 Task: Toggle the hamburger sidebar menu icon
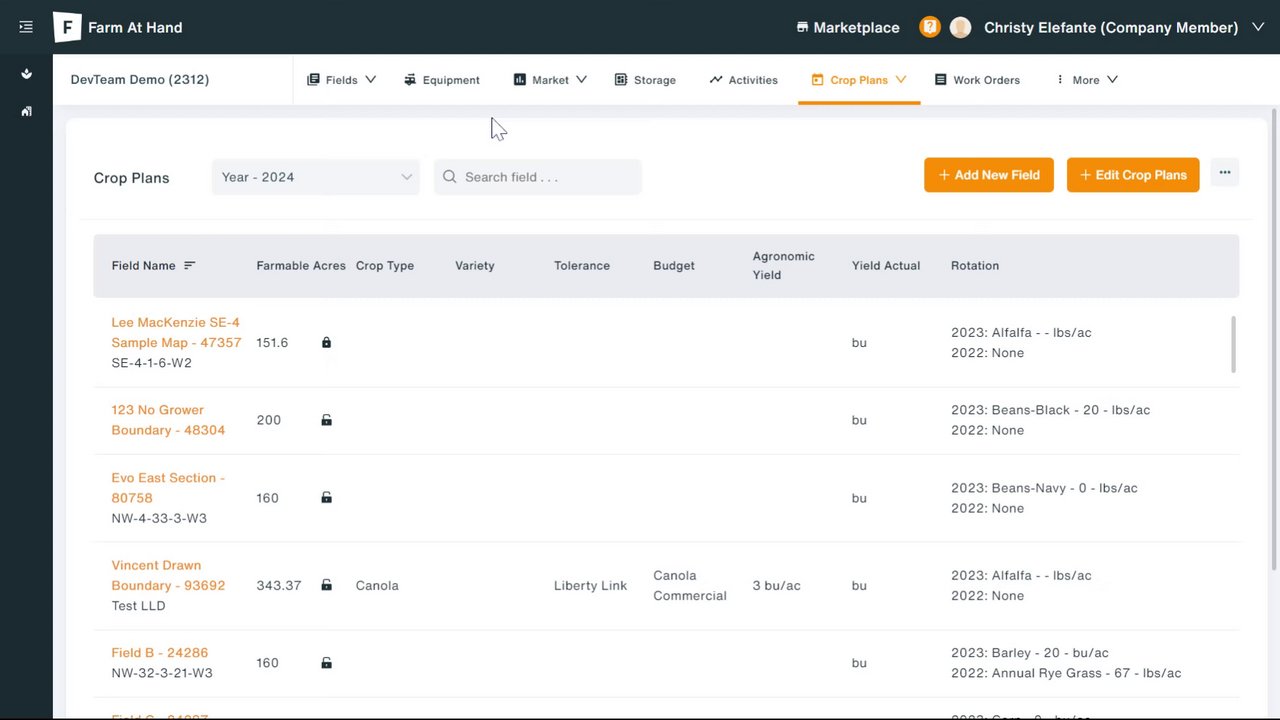pyautogui.click(x=26, y=27)
